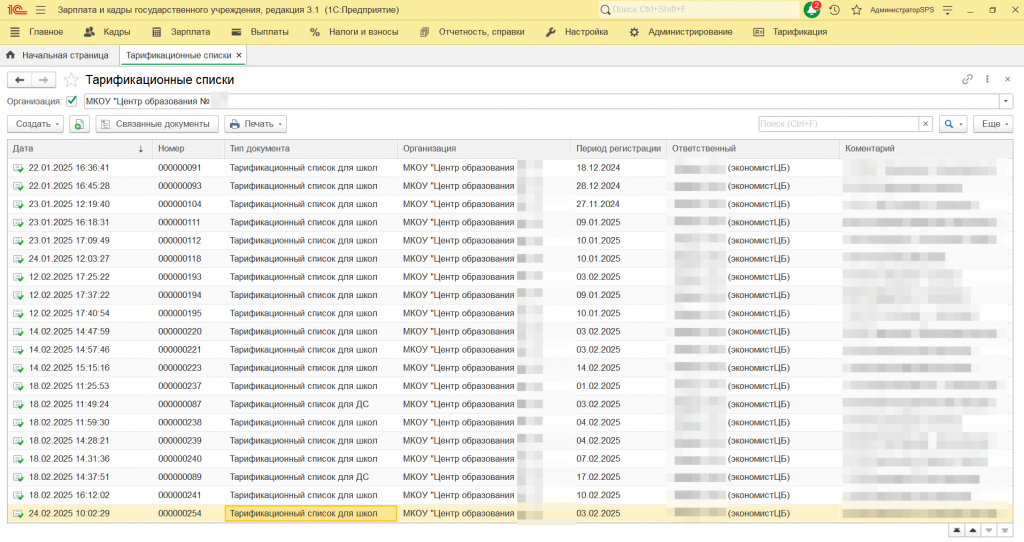Open the Еще dropdown menu
This screenshot has height=542, width=1024.
pyautogui.click(x=994, y=124)
